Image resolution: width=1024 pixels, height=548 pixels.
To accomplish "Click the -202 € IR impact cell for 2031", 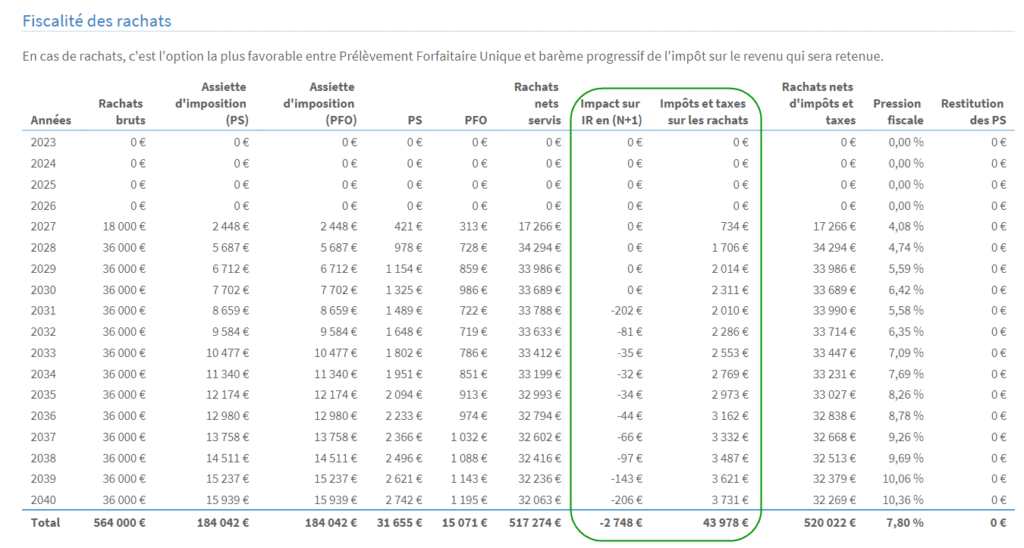I will pyautogui.click(x=626, y=311).
